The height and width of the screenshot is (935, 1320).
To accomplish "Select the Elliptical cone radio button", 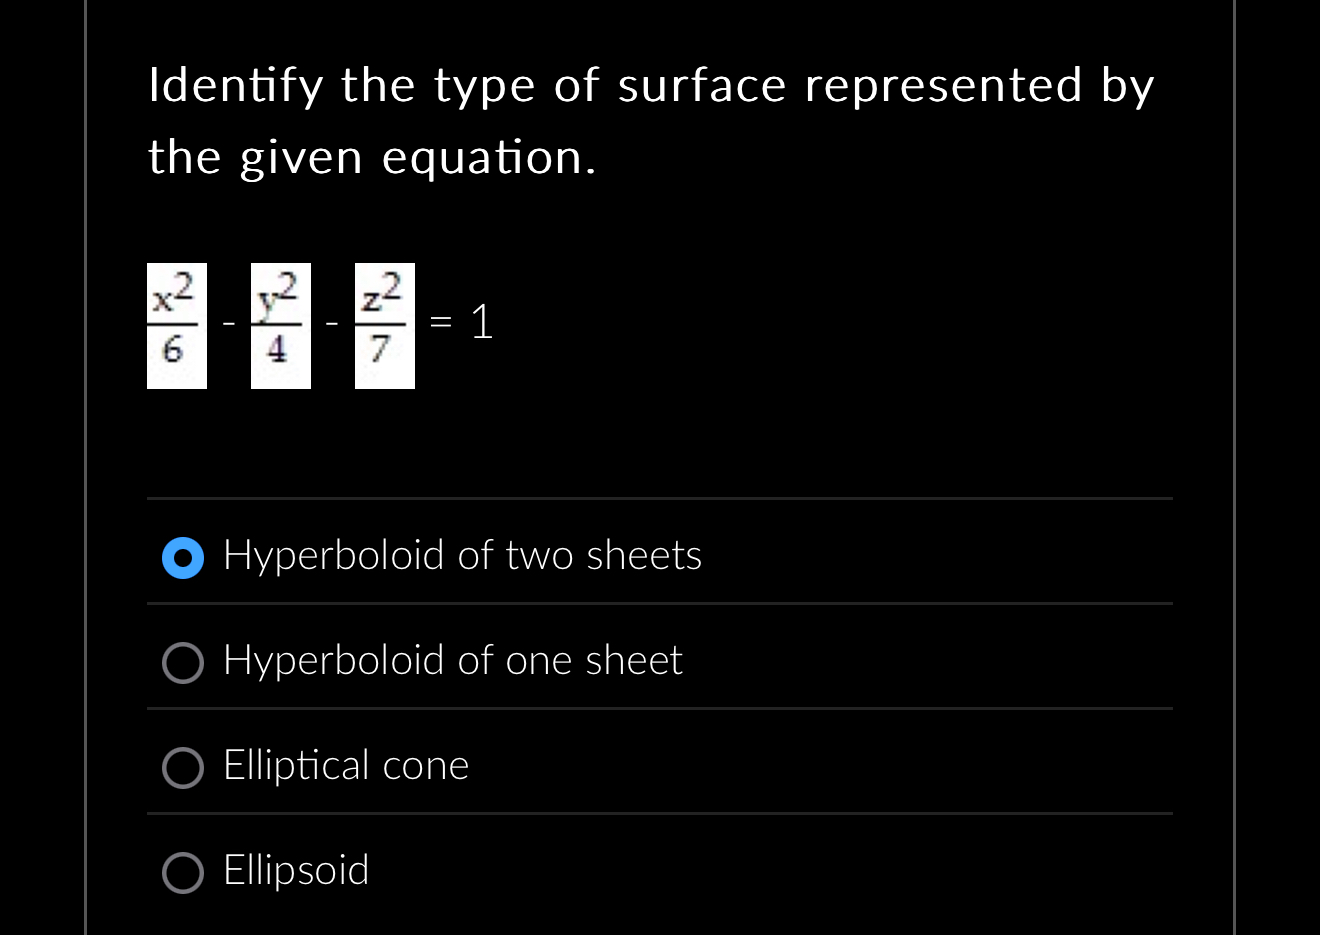I will (182, 768).
